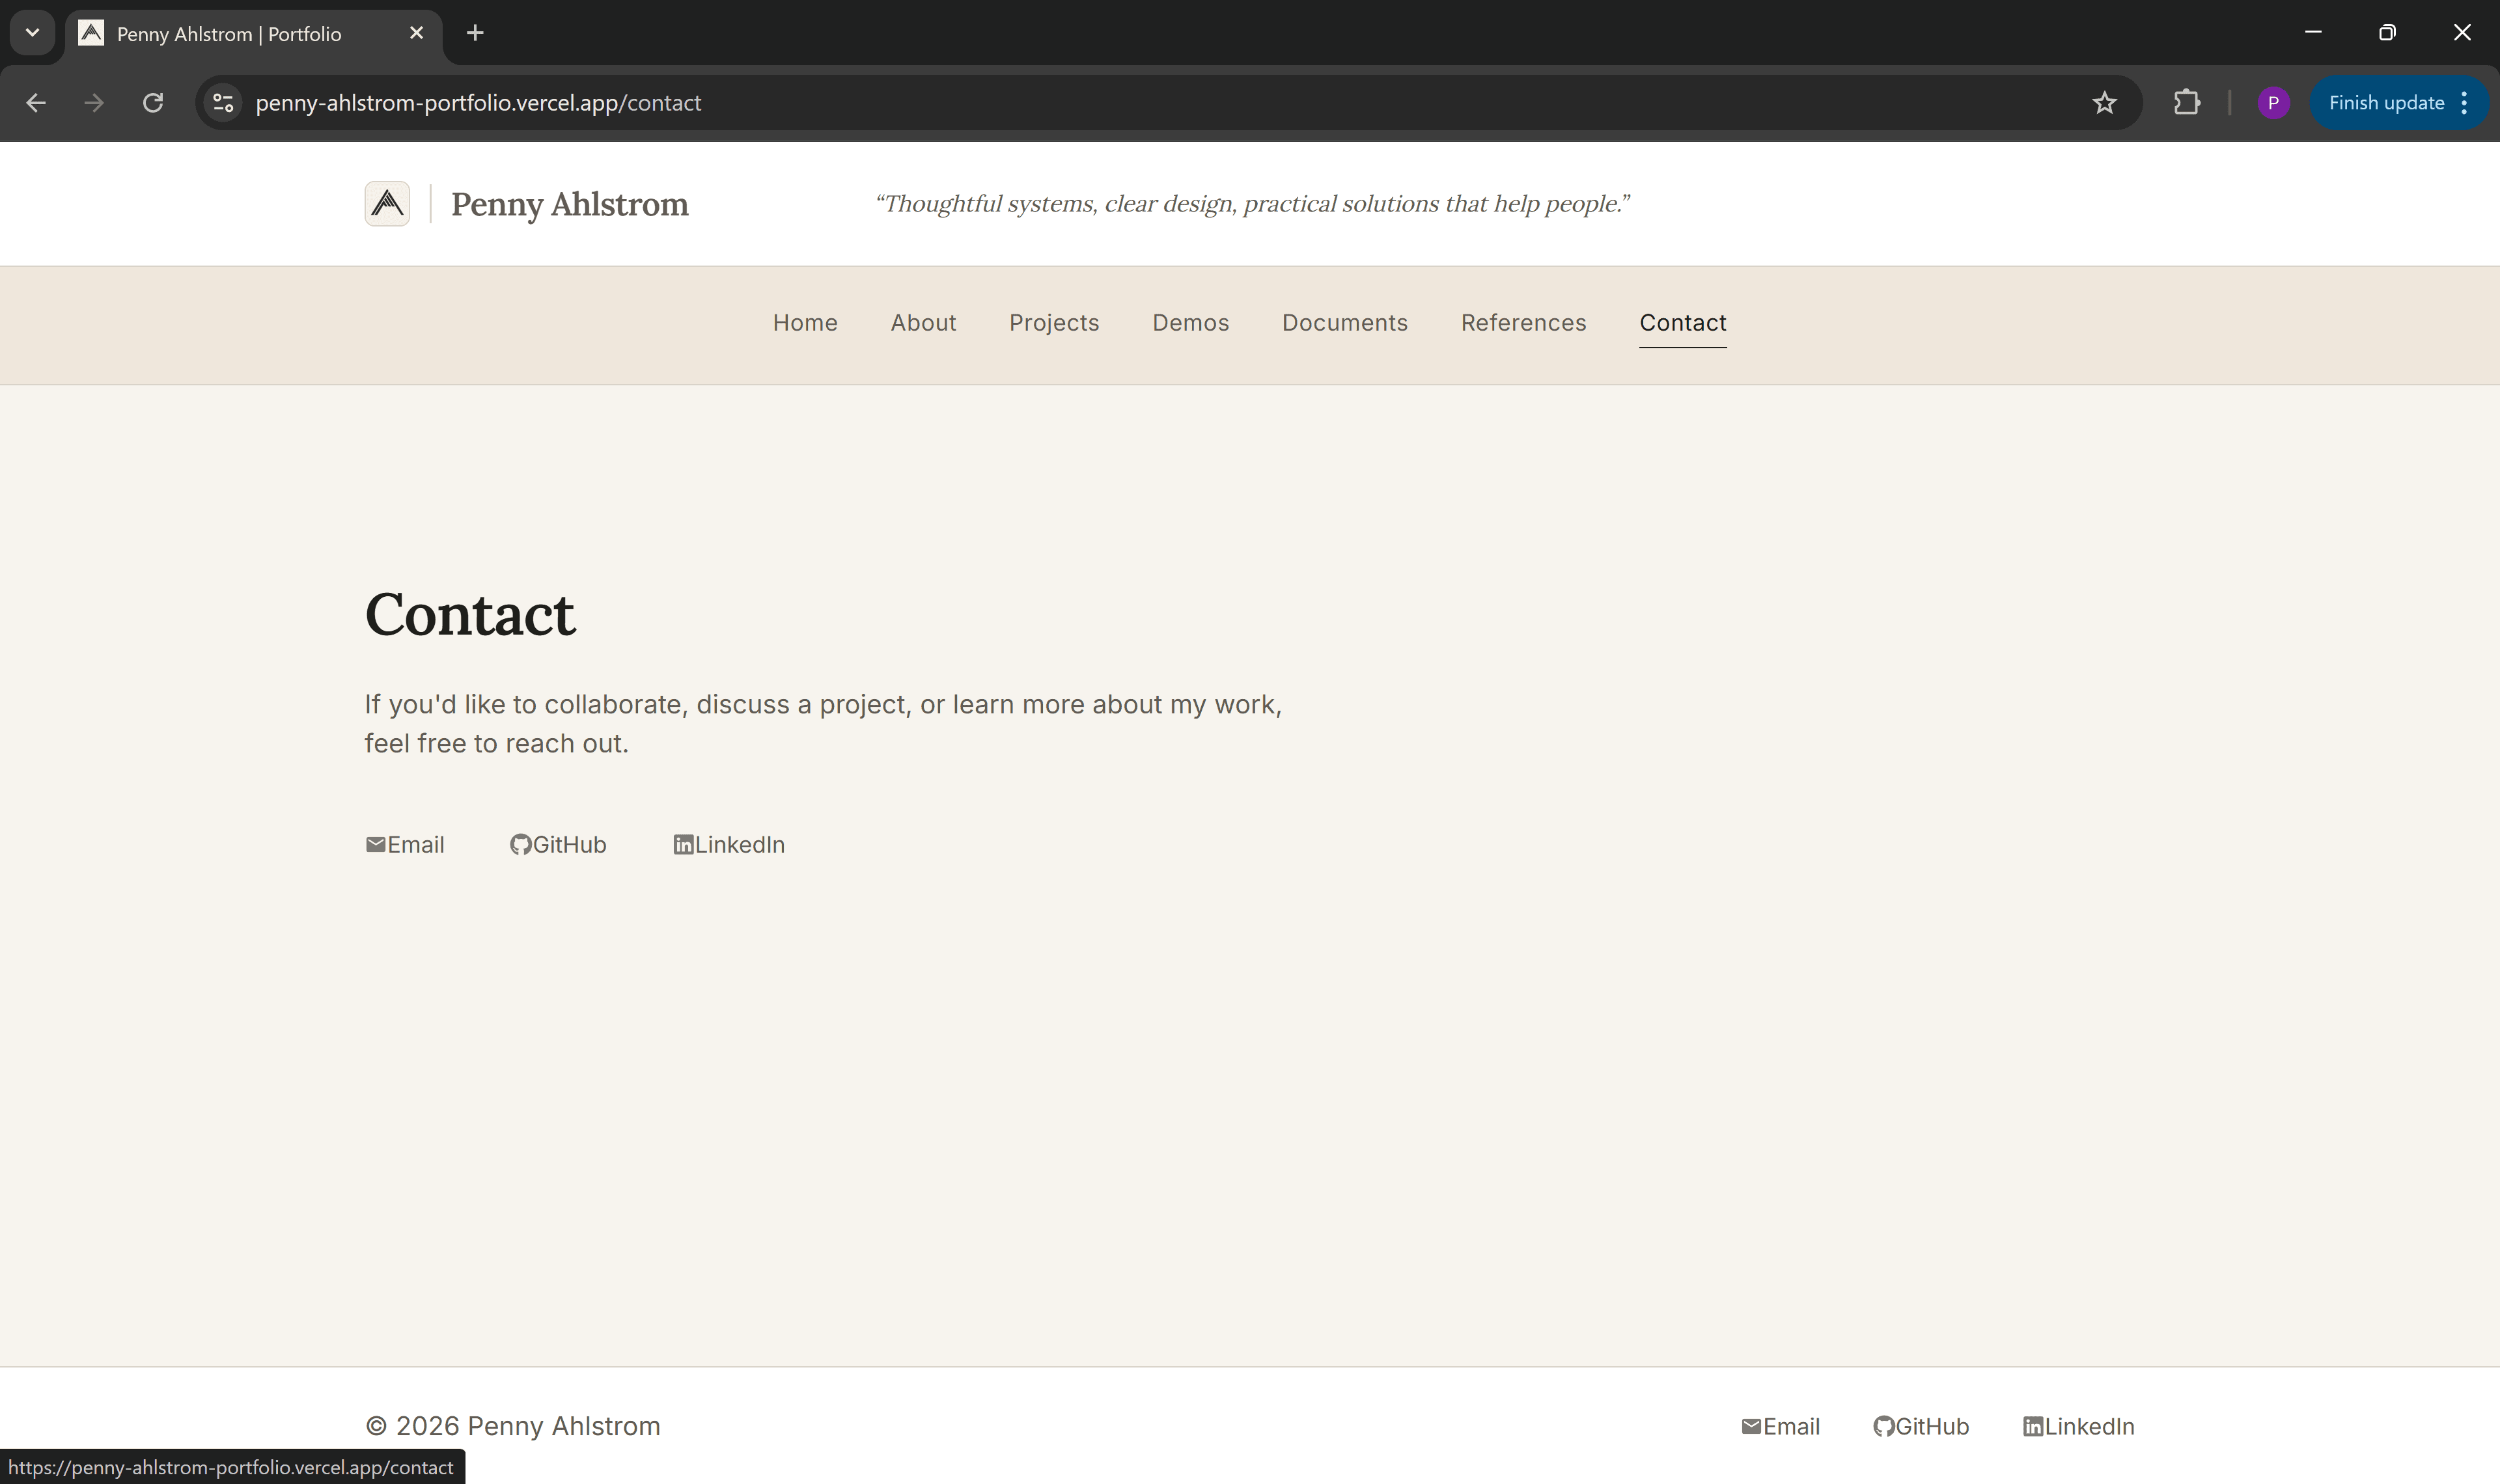Click the Finish update button

tap(2385, 102)
